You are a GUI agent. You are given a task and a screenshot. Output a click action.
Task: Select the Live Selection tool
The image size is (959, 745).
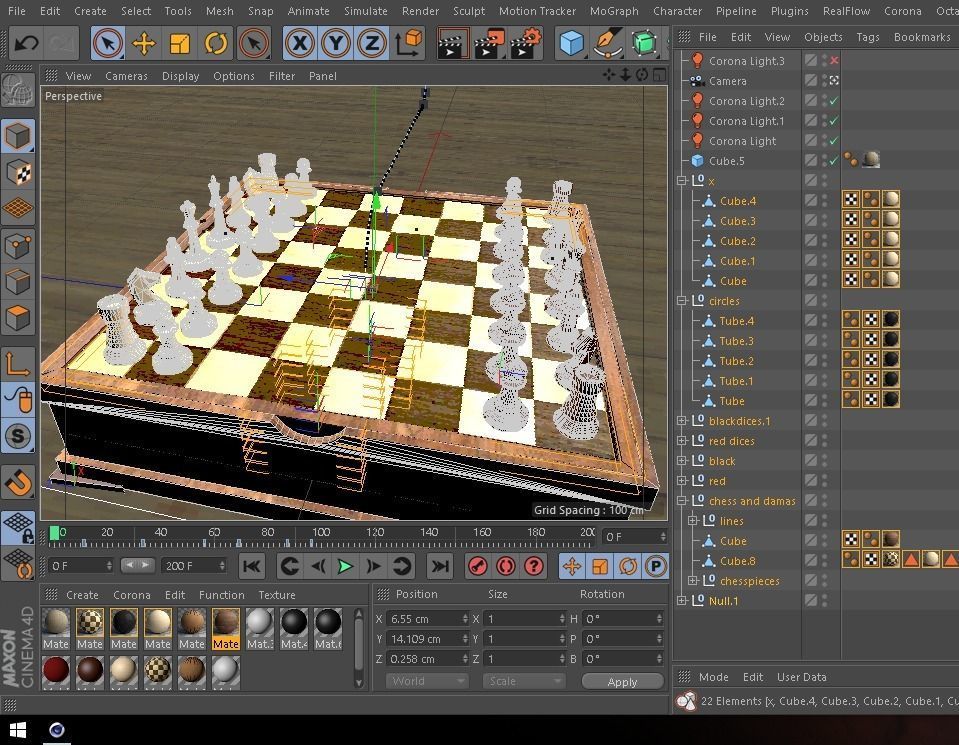(x=108, y=43)
